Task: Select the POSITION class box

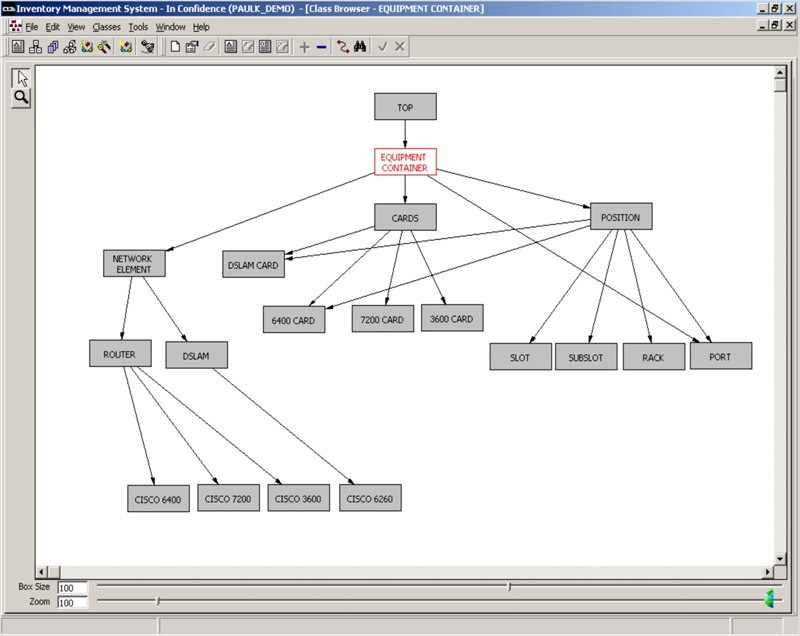Action: [621, 217]
